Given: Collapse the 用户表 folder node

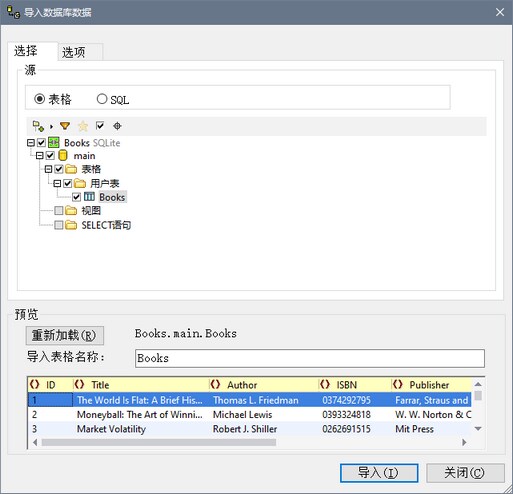Looking at the screenshot, I should coord(57,183).
